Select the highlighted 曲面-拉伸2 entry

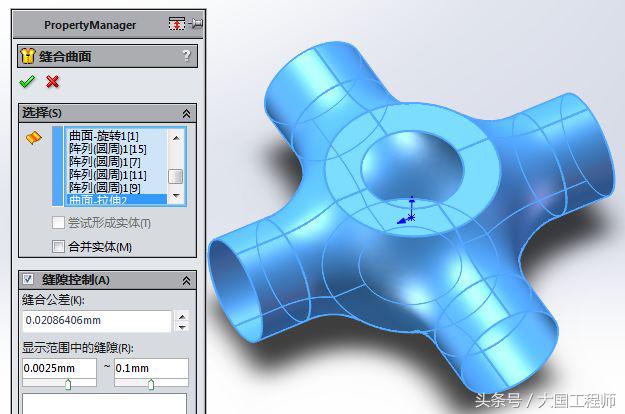tap(116, 199)
